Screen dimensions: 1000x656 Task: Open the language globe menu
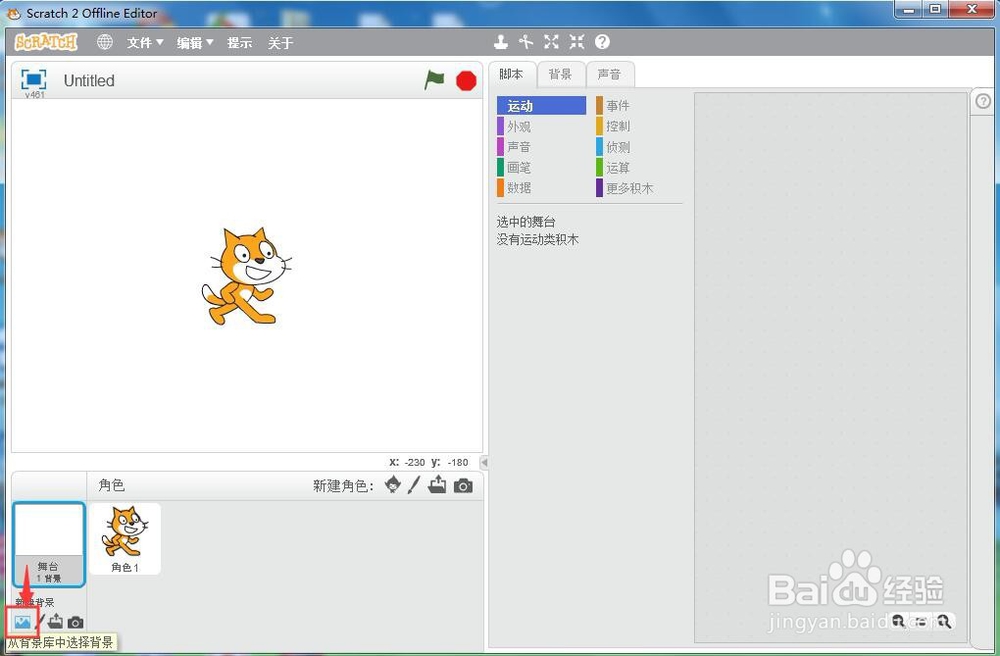(x=104, y=42)
